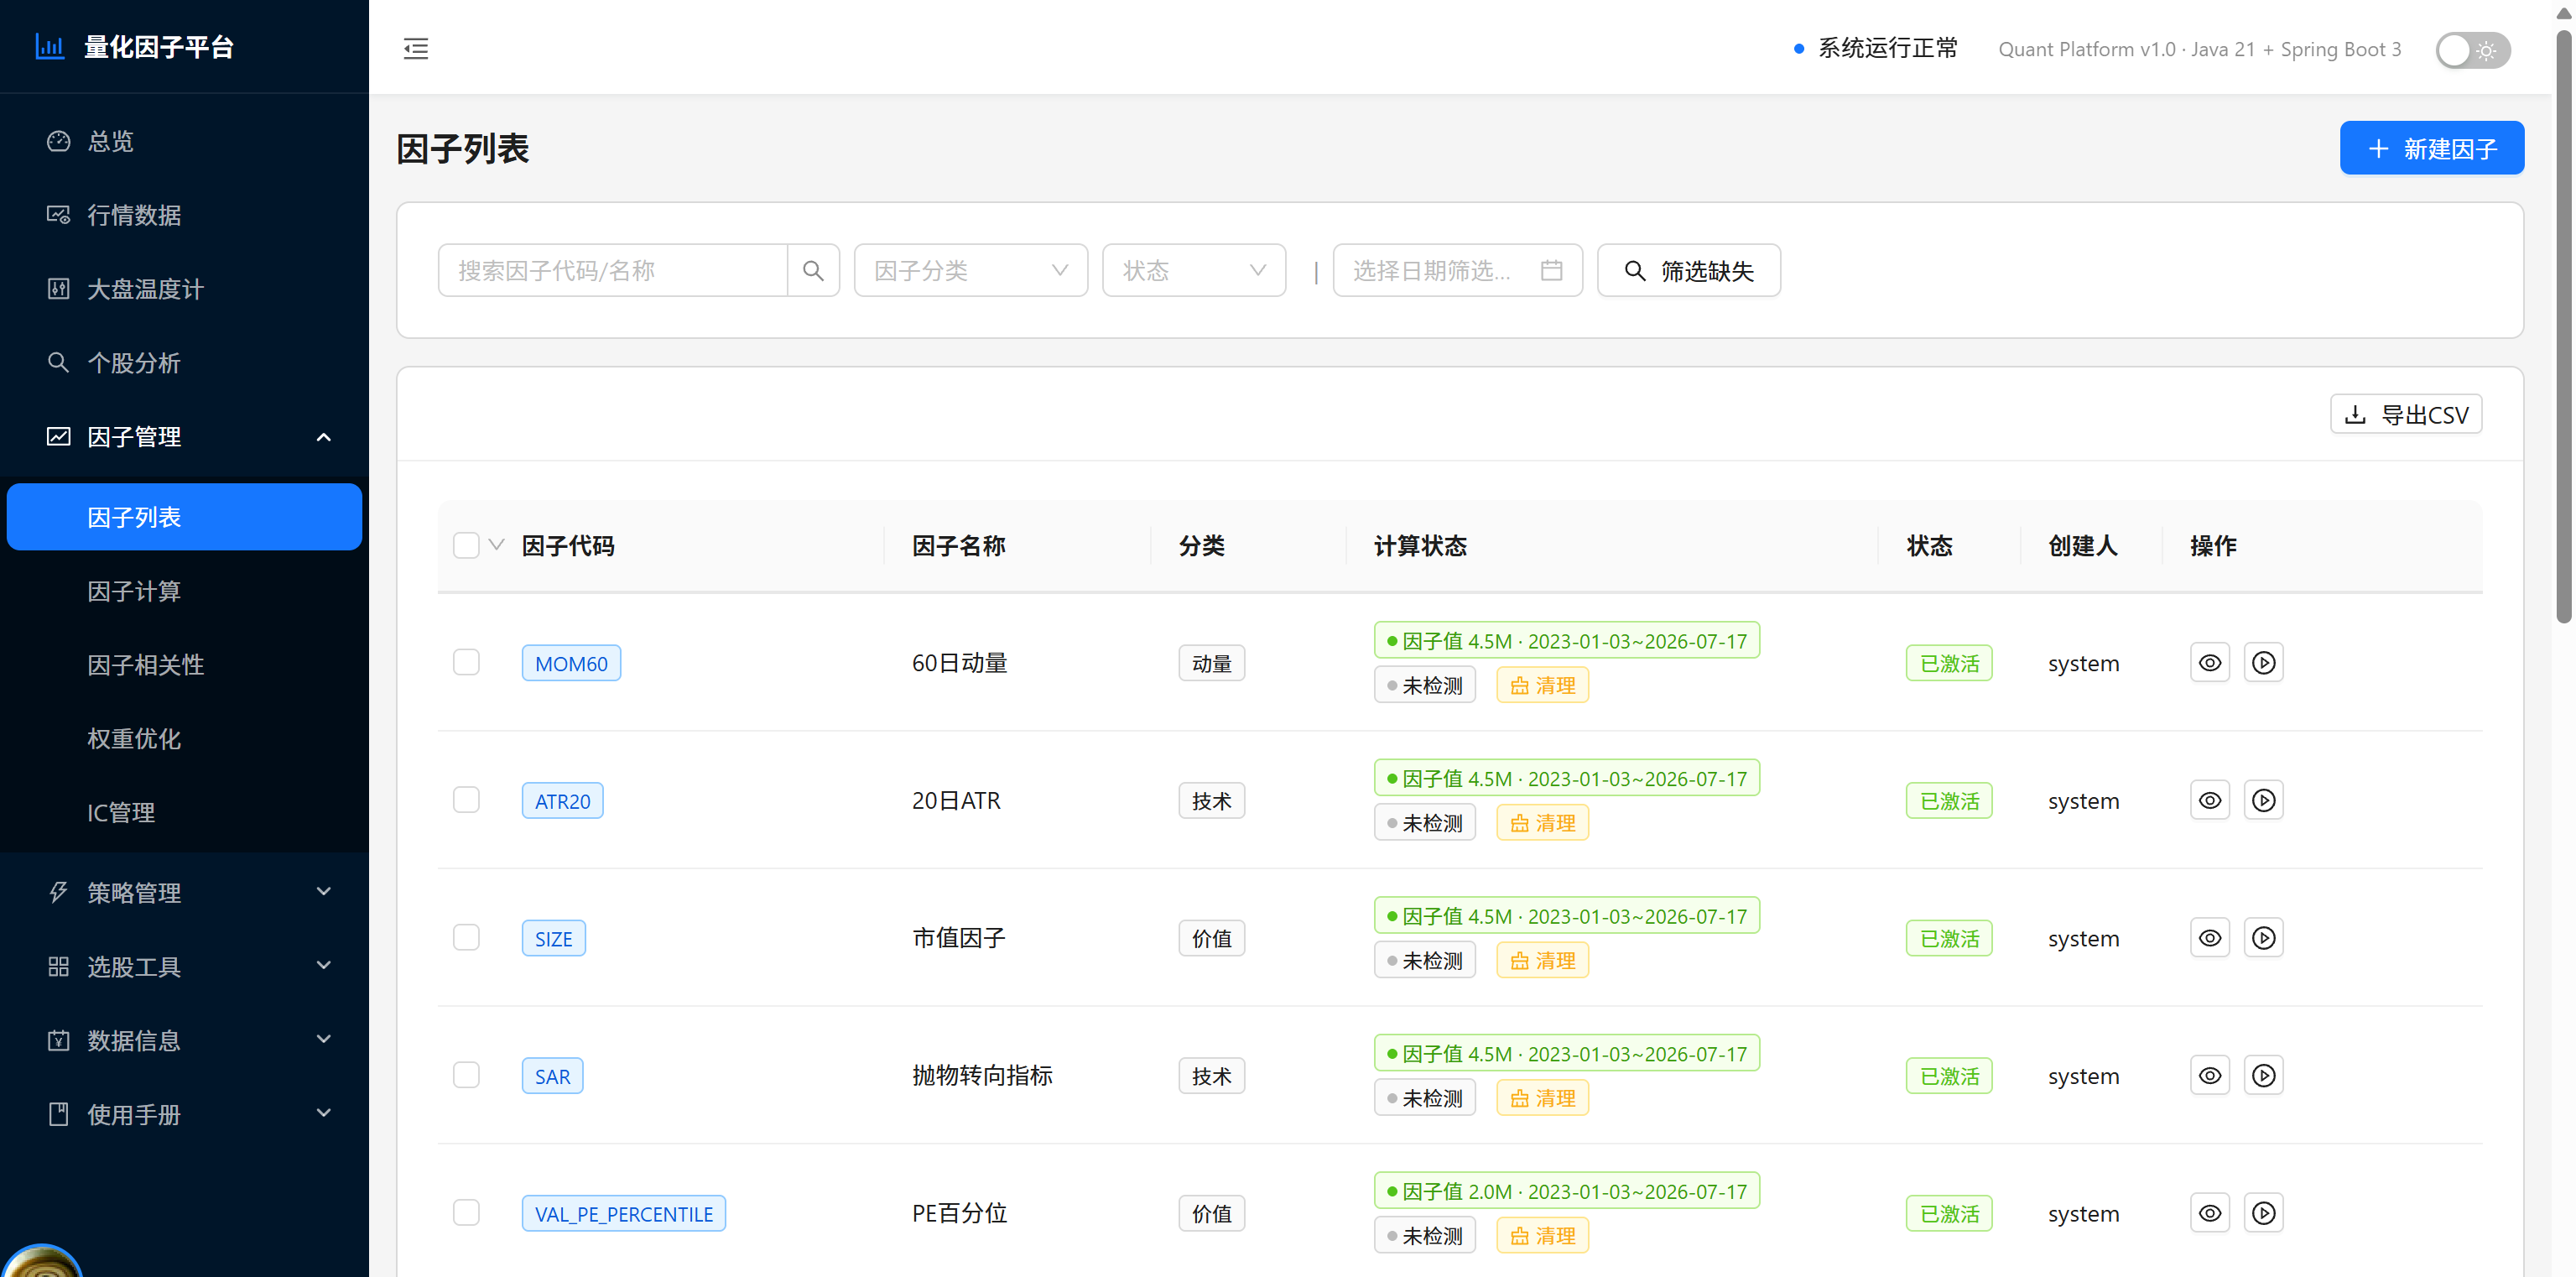Viewport: 2576px width, 1277px height.
Task: Expand the 数据信息 menu group
Action: (184, 1040)
